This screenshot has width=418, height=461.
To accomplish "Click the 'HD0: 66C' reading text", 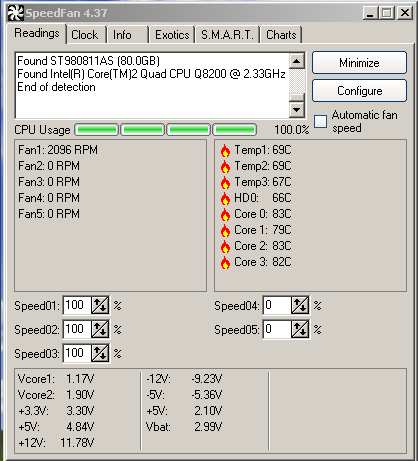I will (x=263, y=198).
